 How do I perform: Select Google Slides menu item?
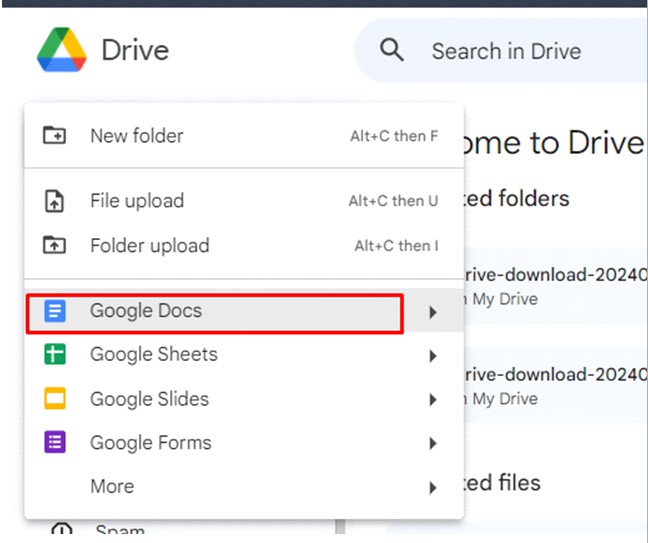244,399
